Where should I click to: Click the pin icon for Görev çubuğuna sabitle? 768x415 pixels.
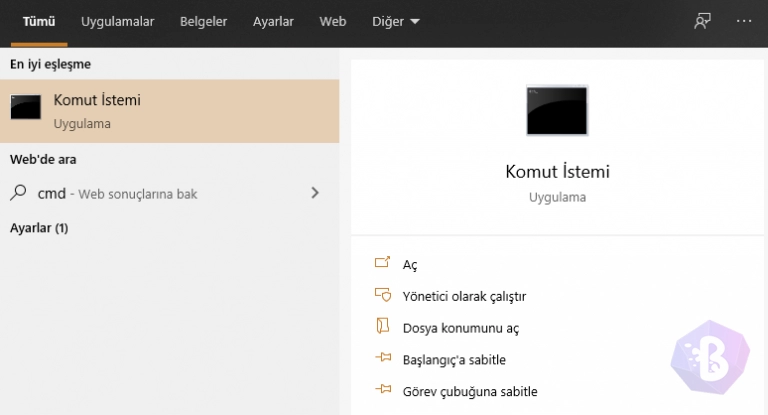click(x=381, y=390)
